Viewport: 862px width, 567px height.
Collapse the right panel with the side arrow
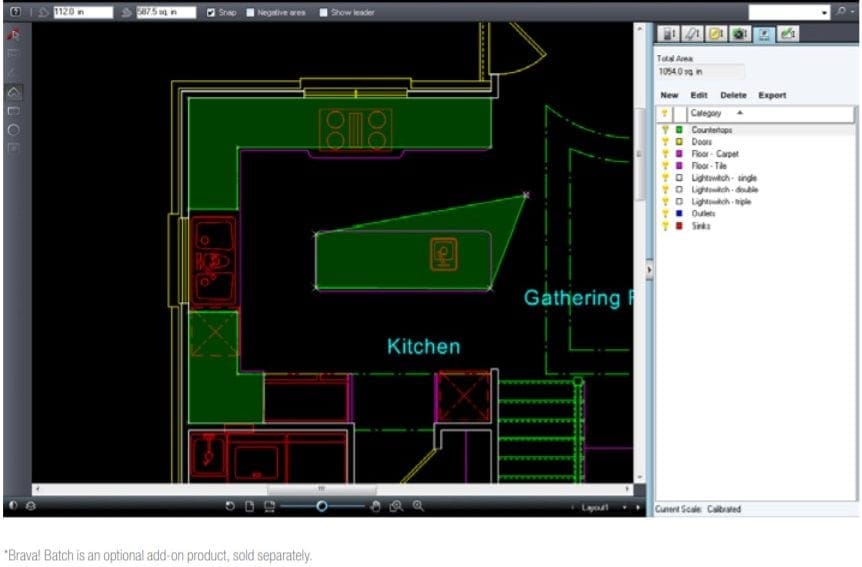pos(649,269)
